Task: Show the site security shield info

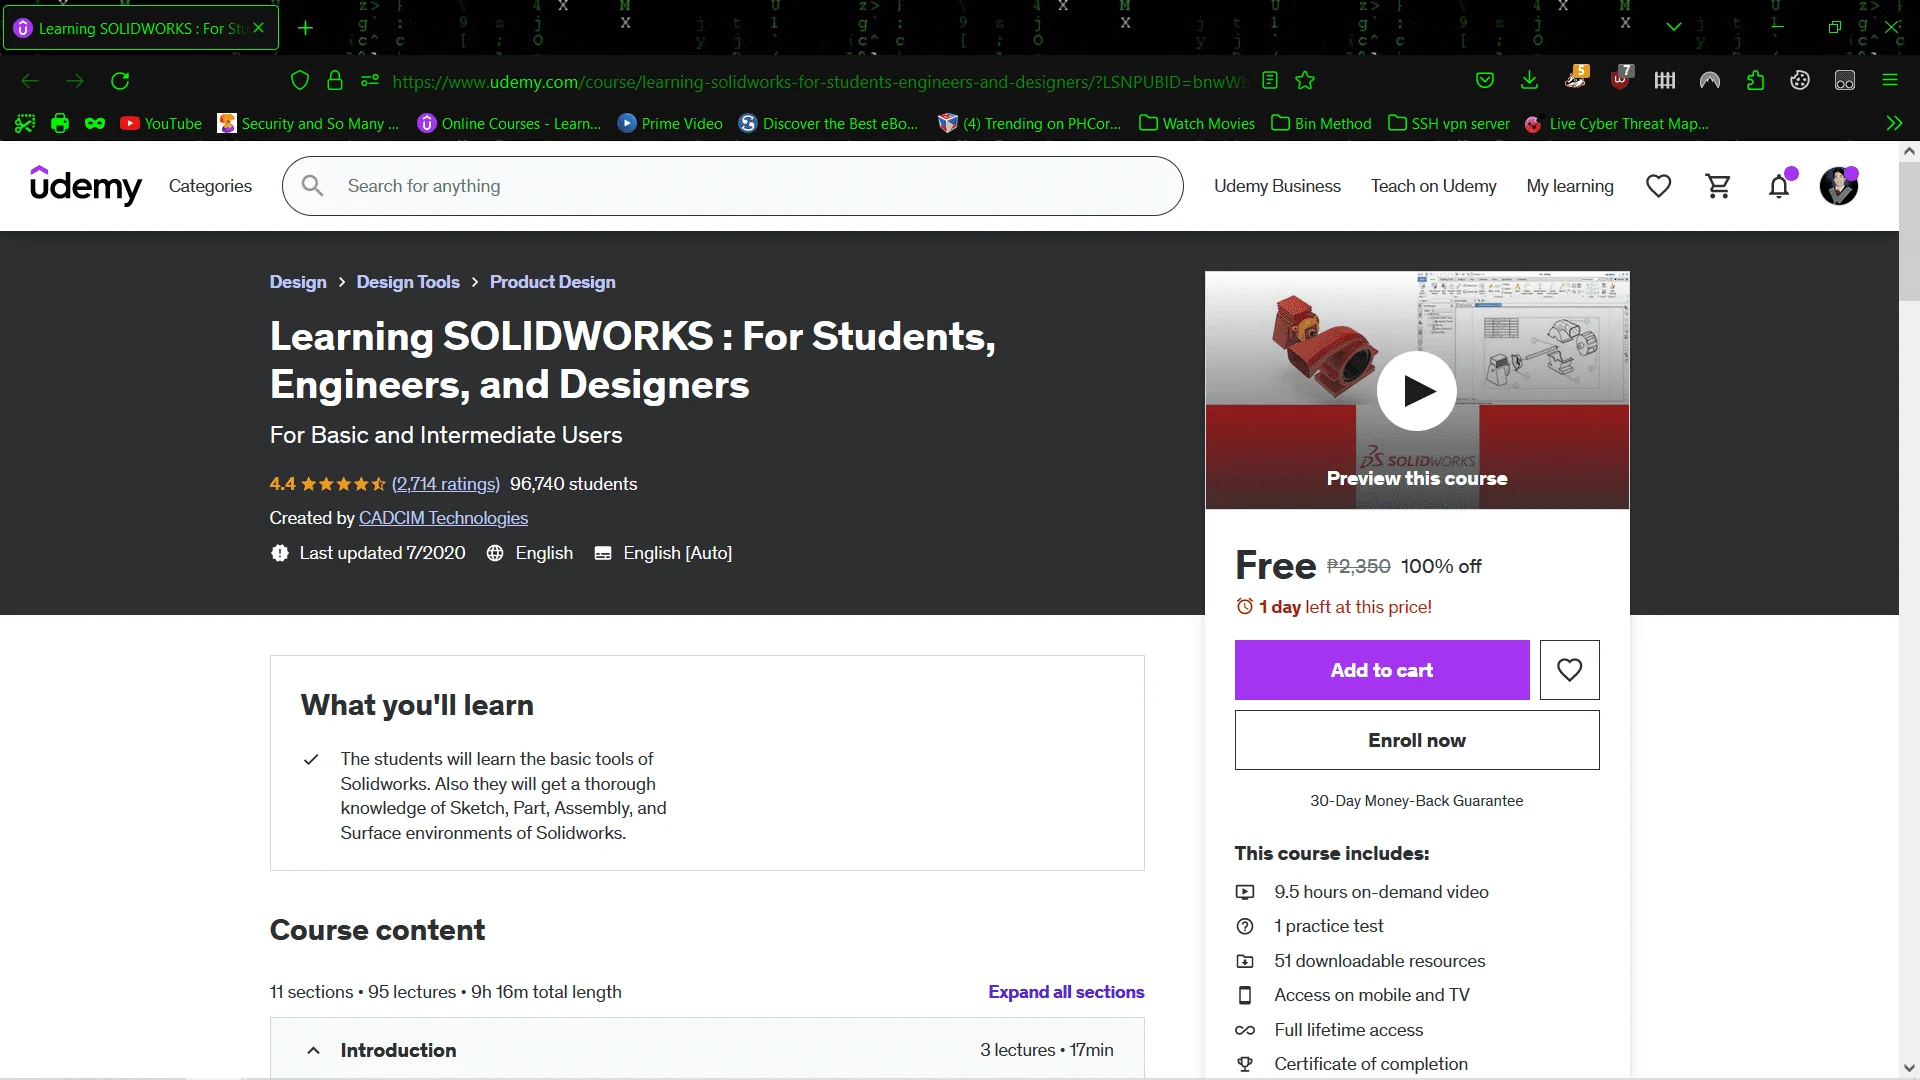Action: coord(299,81)
